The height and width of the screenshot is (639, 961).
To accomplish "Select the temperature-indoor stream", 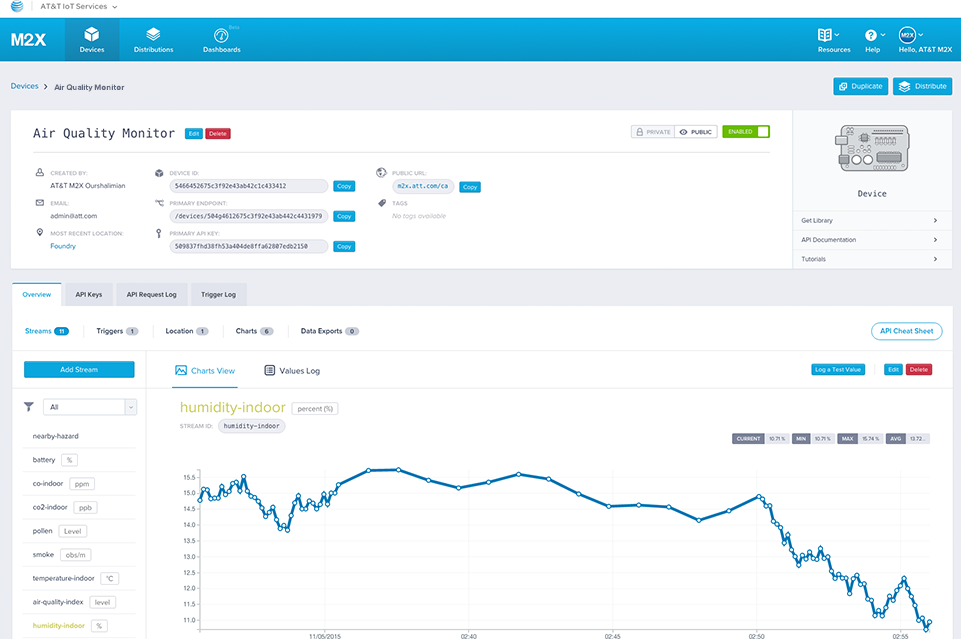I will [x=80, y=578].
